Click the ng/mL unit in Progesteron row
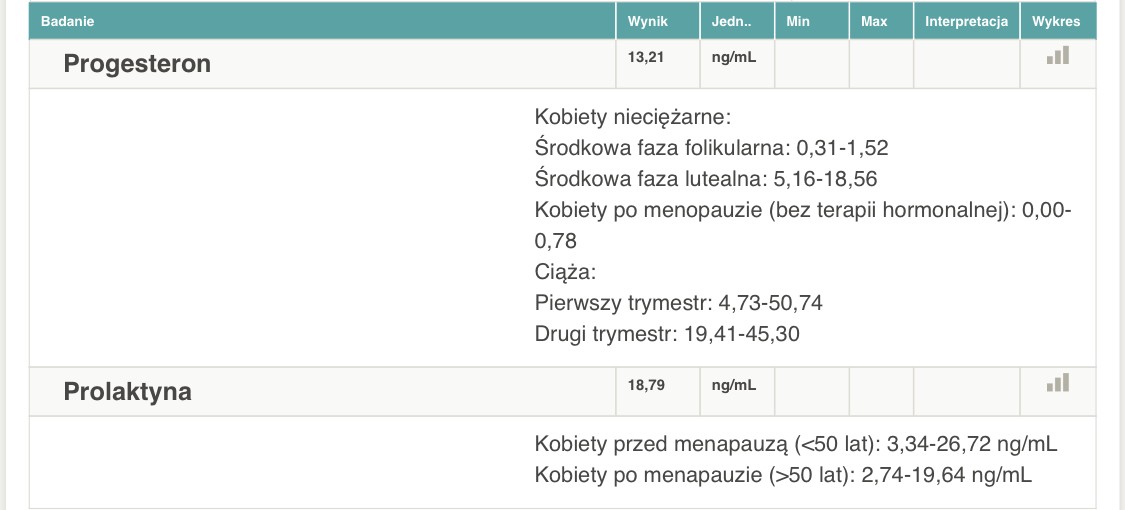Viewport: 1125px width, 510px height. [733, 57]
